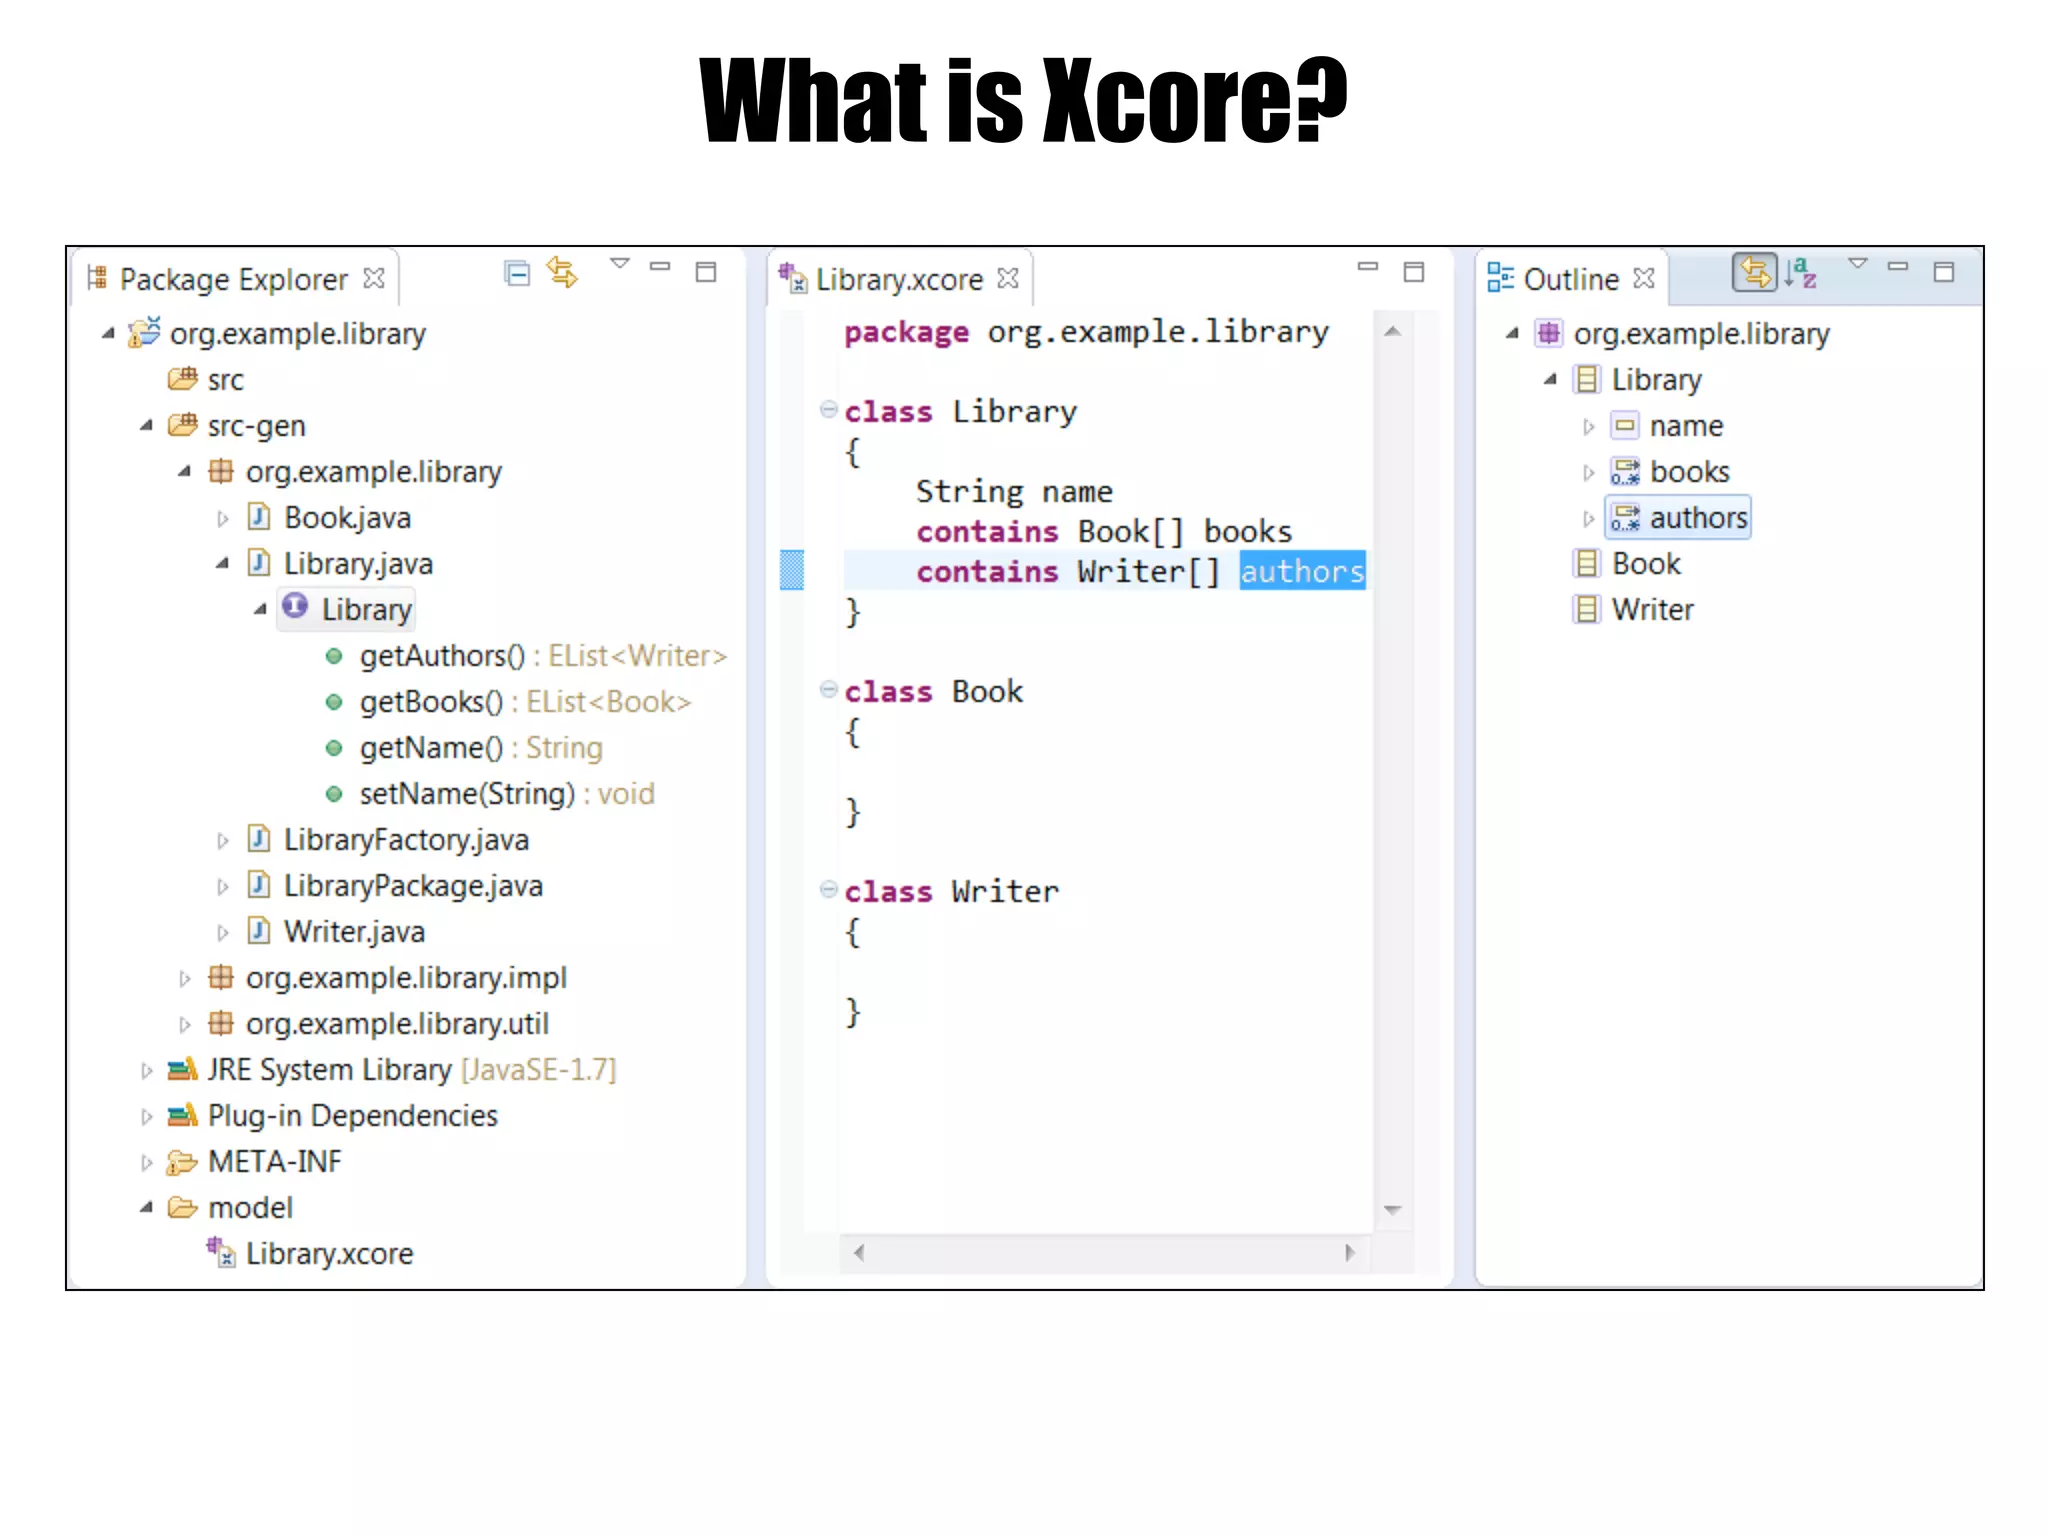2048x1536 pixels.
Task: Click the Writer class icon in Outline
Action: tap(1586, 609)
